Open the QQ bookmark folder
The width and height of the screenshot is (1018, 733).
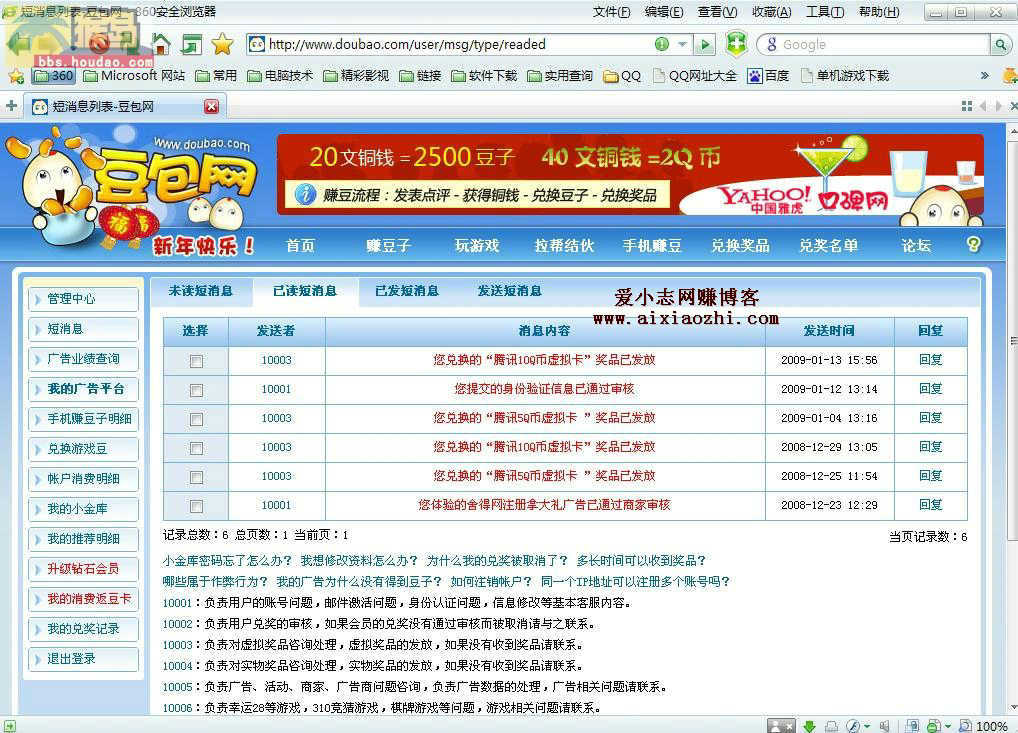622,76
